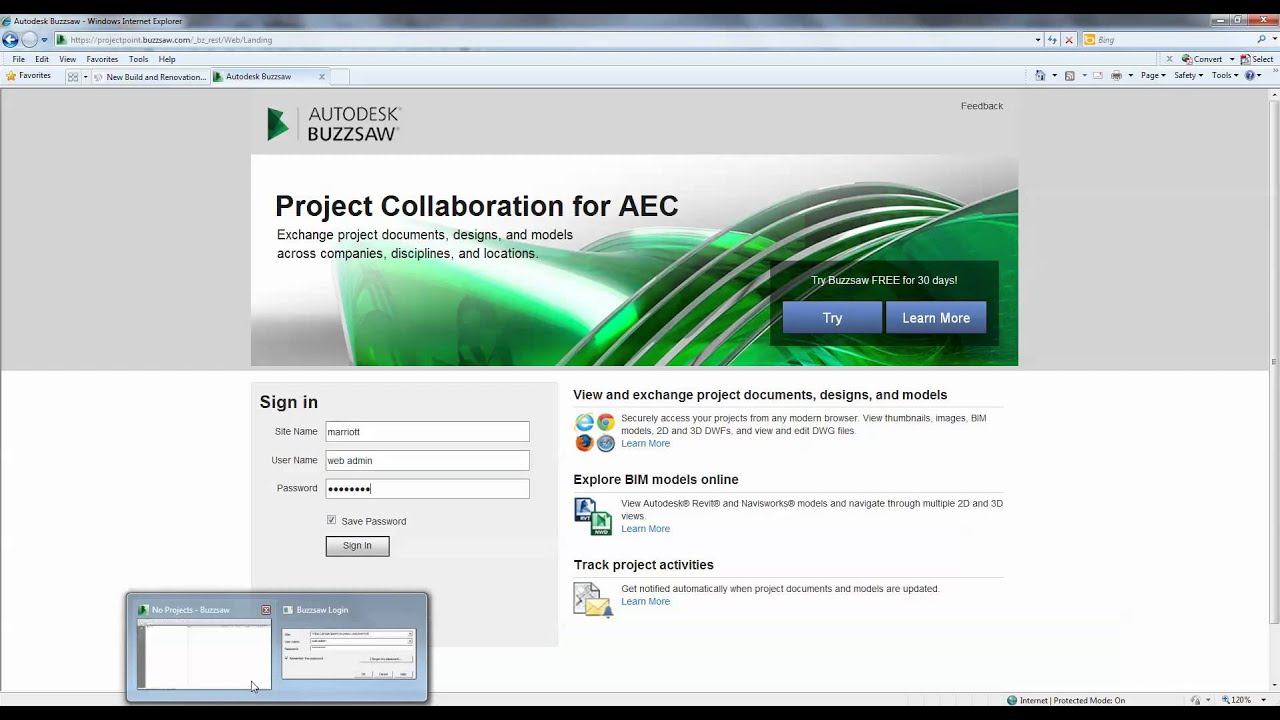1280x720 pixels.
Task: Click the Revit and Navisworks models icon
Action: pyautogui.click(x=592, y=517)
